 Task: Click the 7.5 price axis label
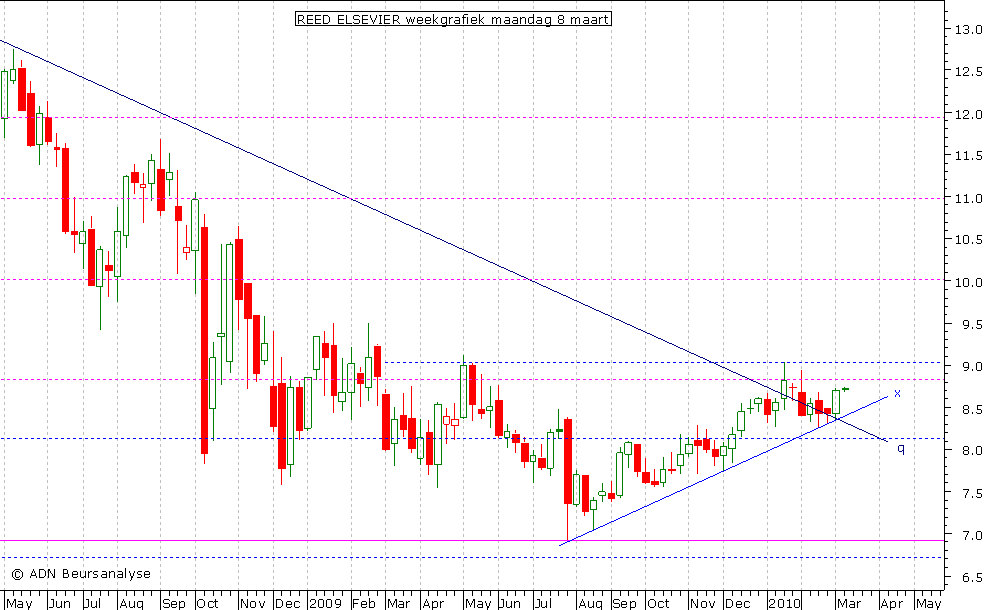(971, 493)
